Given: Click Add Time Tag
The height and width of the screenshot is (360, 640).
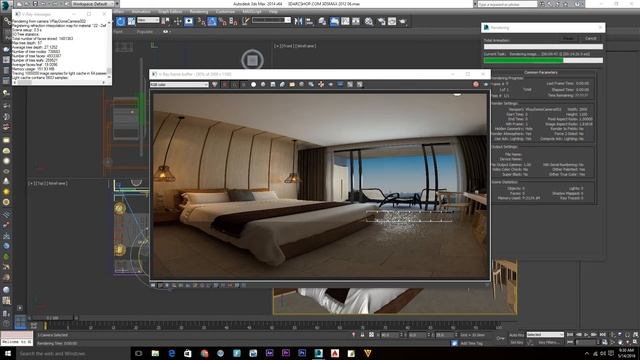Looking at the screenshot, I should coord(471,343).
